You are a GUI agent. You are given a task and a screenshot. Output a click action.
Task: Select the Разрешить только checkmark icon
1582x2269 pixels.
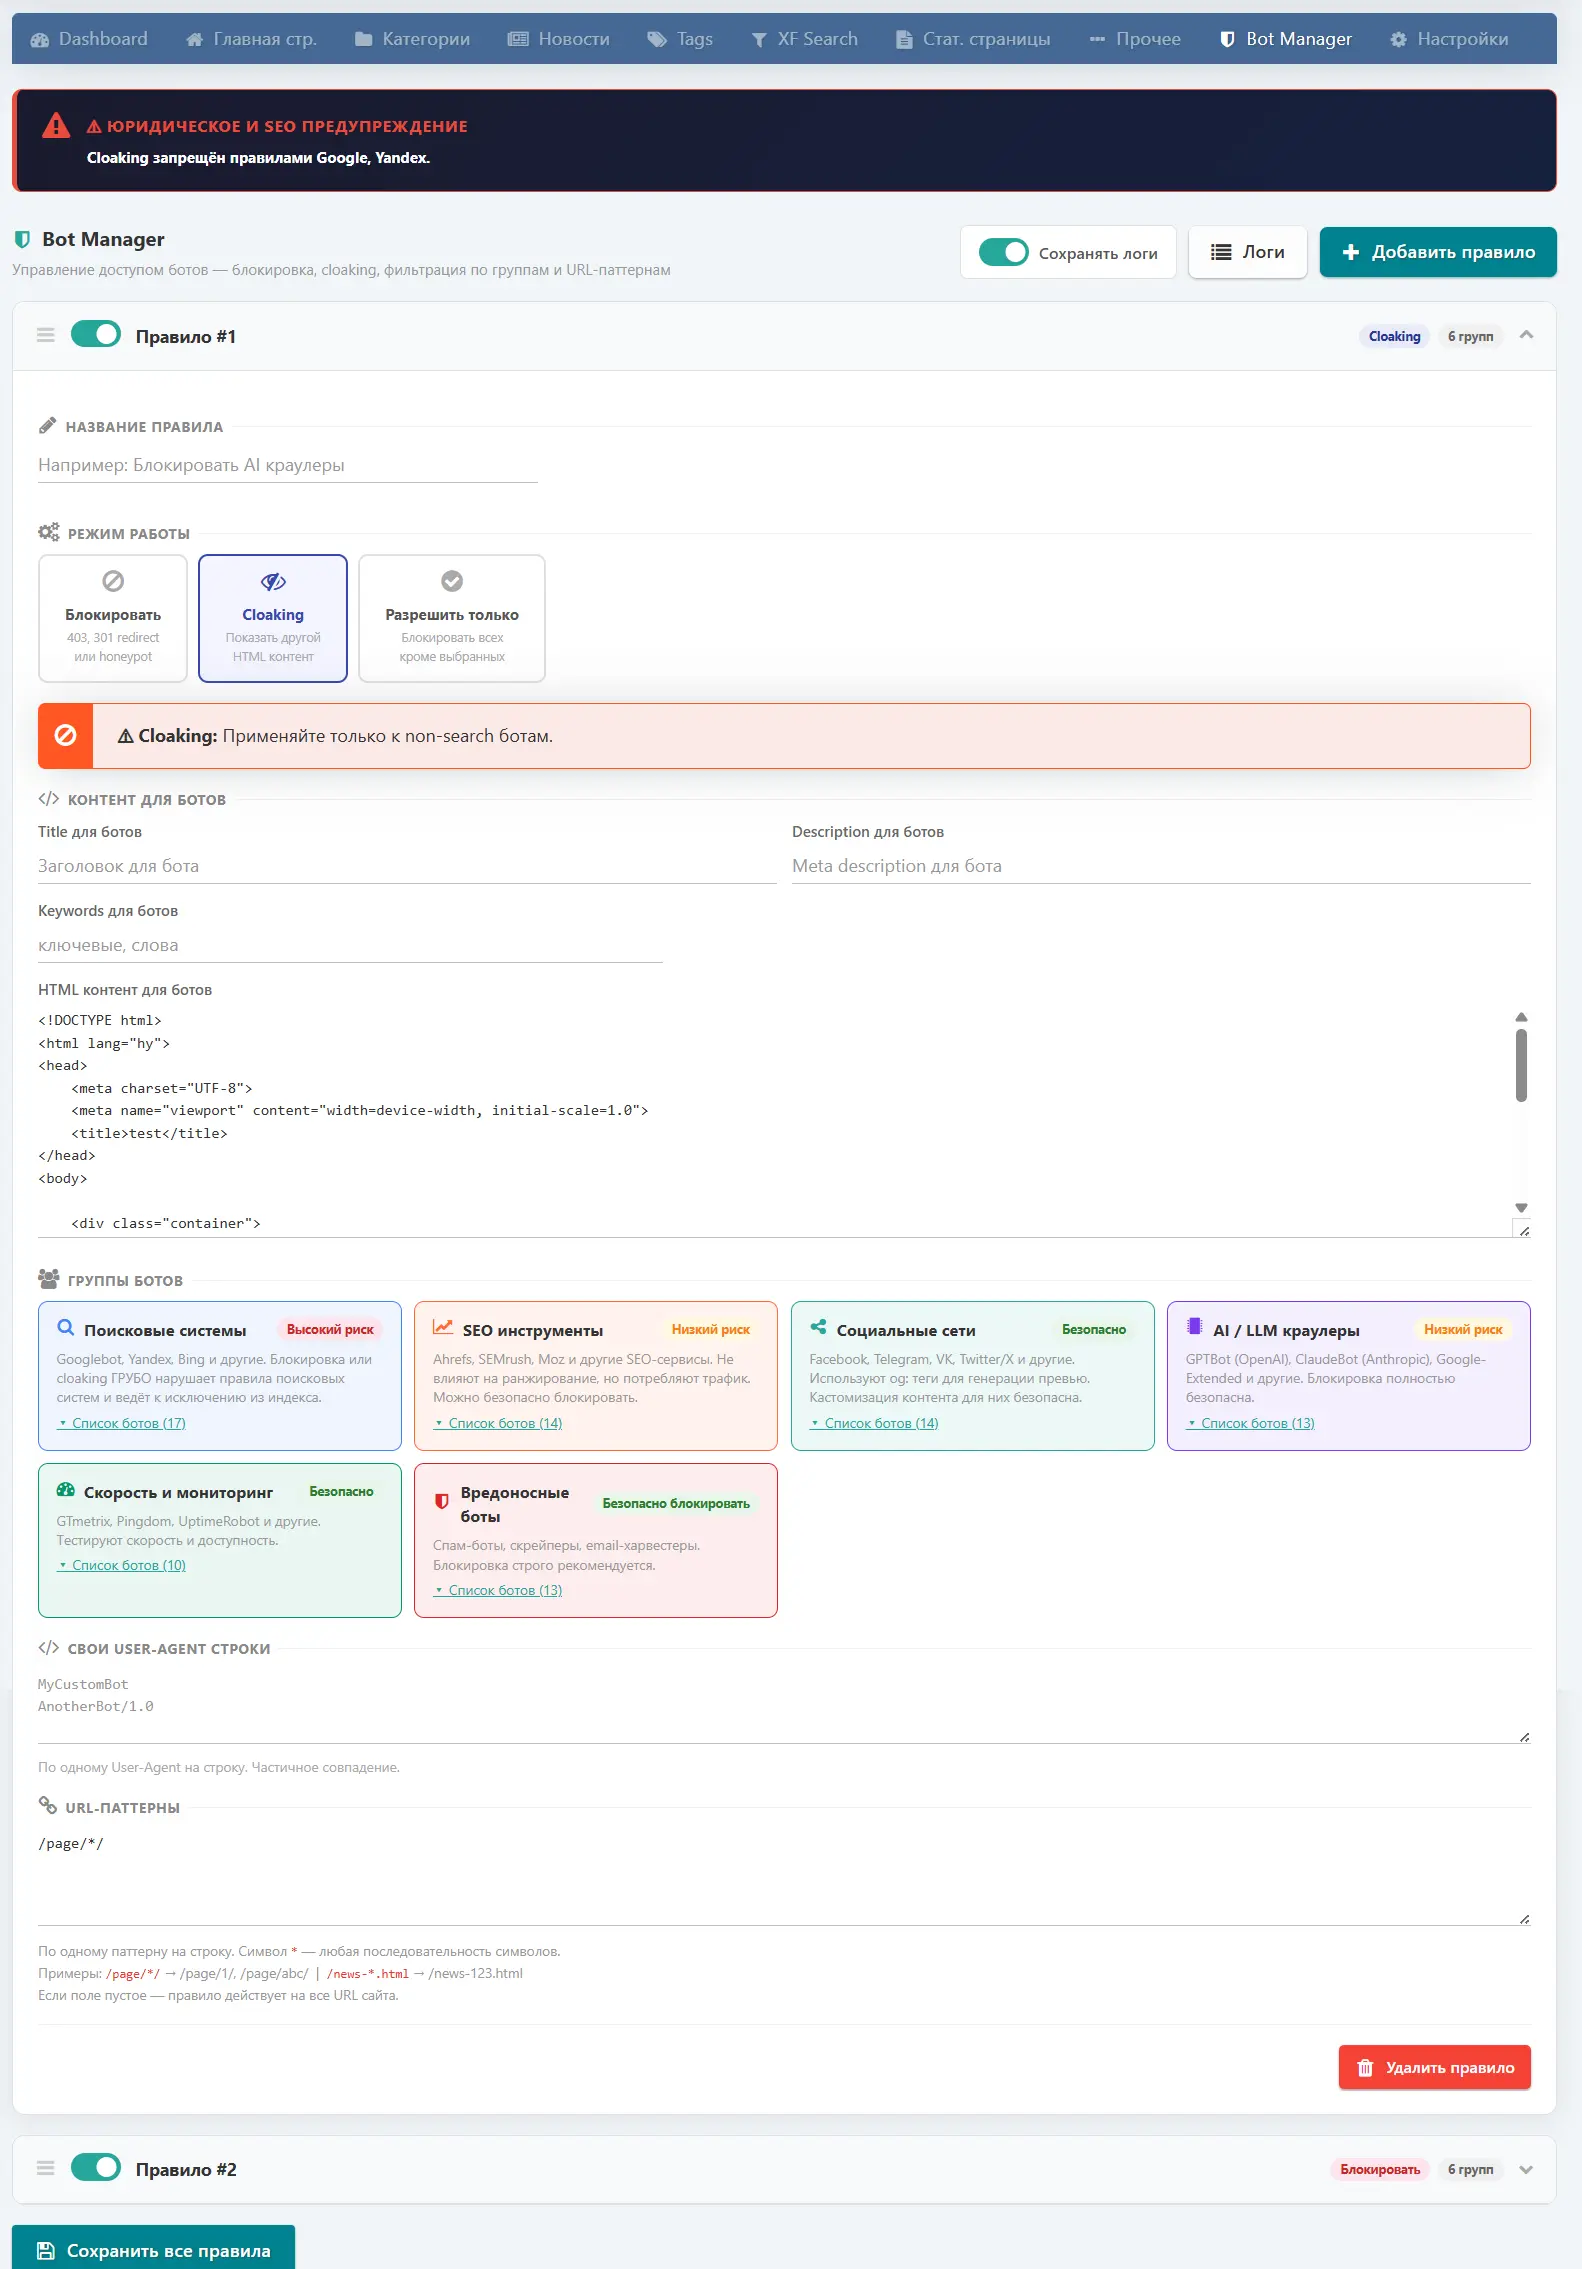(452, 581)
